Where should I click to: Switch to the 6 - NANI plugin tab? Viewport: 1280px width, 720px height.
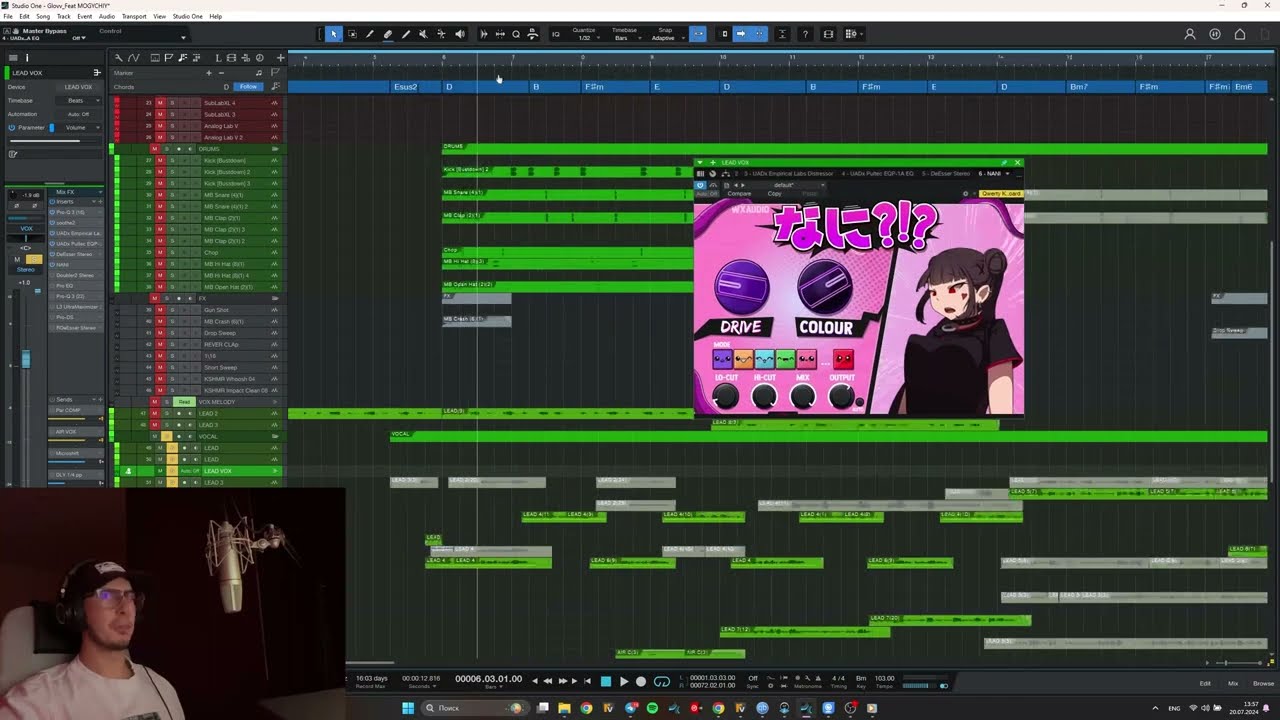tap(992, 174)
